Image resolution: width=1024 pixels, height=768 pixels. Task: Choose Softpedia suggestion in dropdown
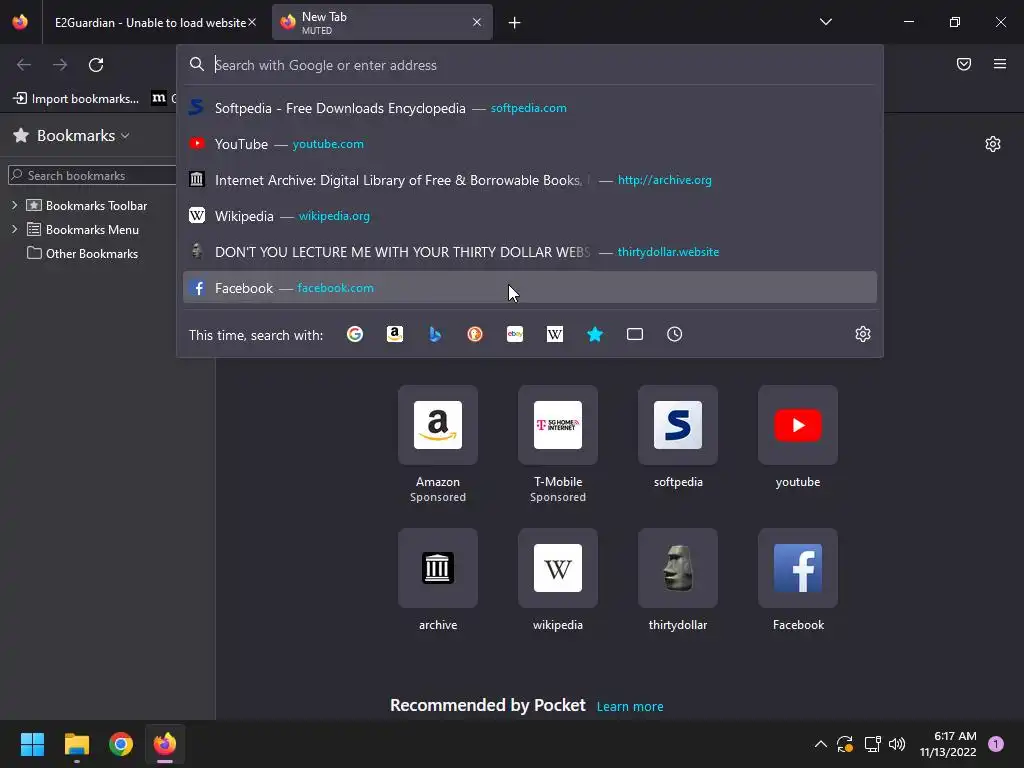pos(530,108)
